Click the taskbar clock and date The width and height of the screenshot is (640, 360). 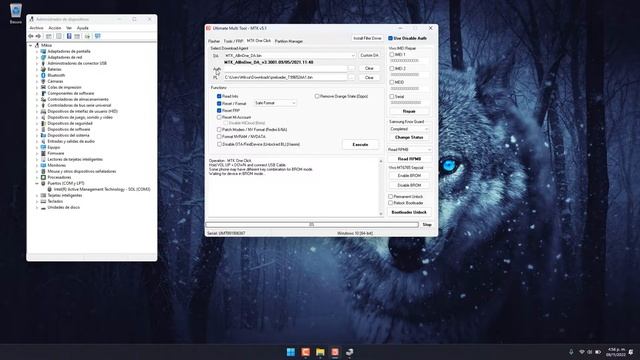coord(616,352)
